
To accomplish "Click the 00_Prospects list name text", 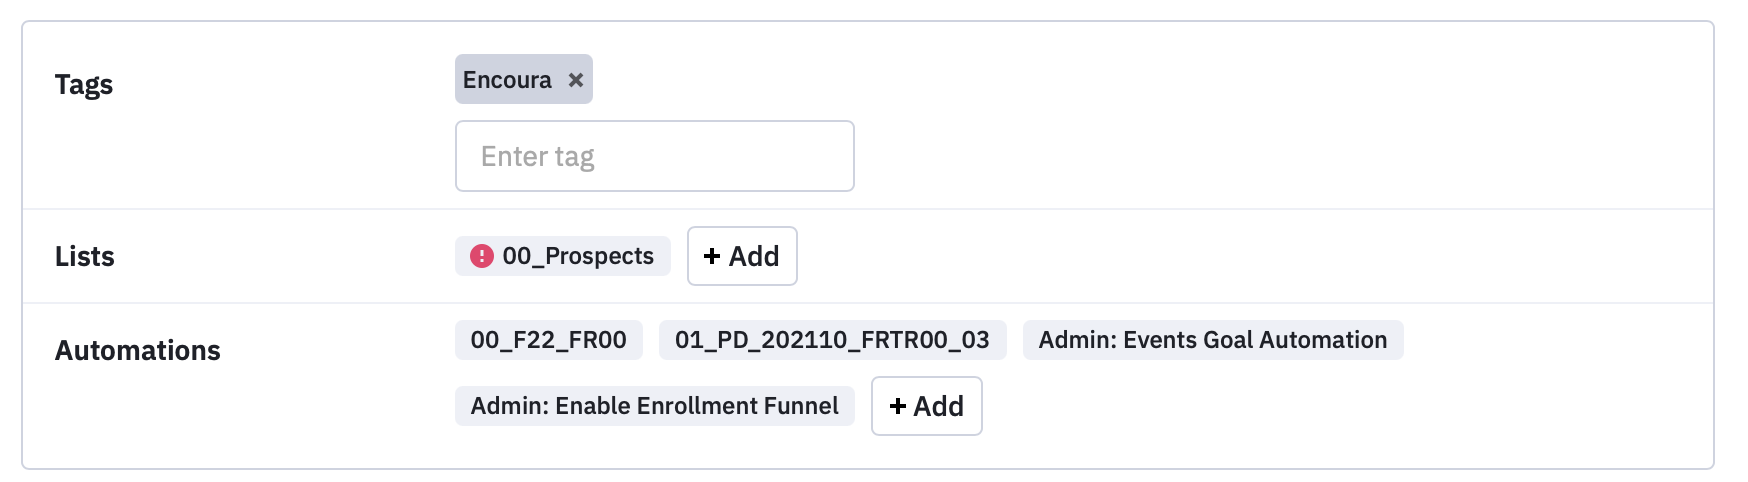I will point(578,257).
